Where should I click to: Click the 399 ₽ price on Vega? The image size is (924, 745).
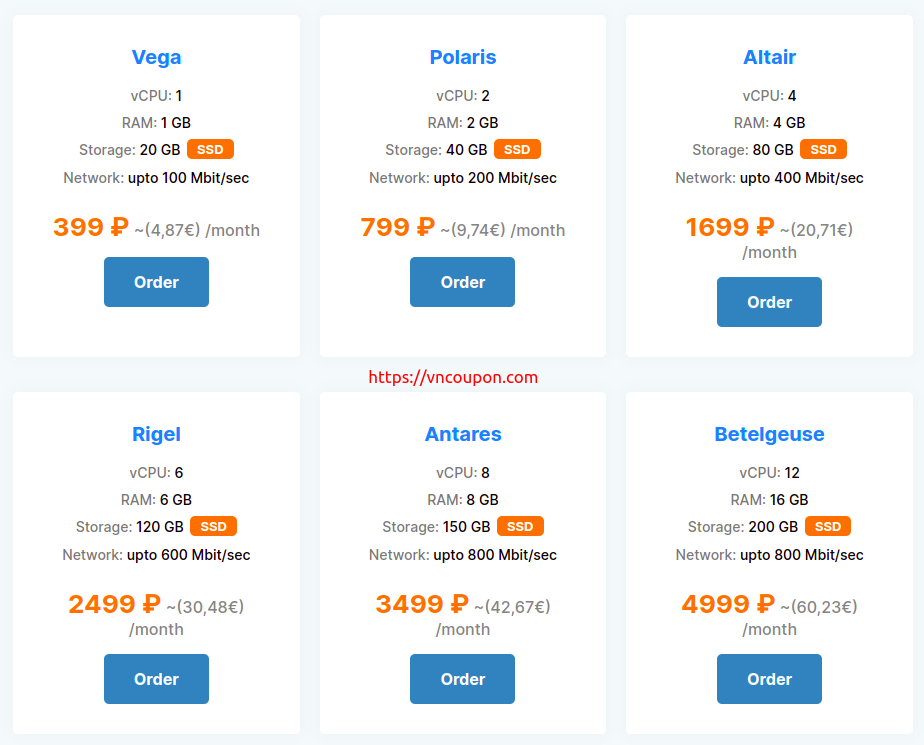point(91,228)
